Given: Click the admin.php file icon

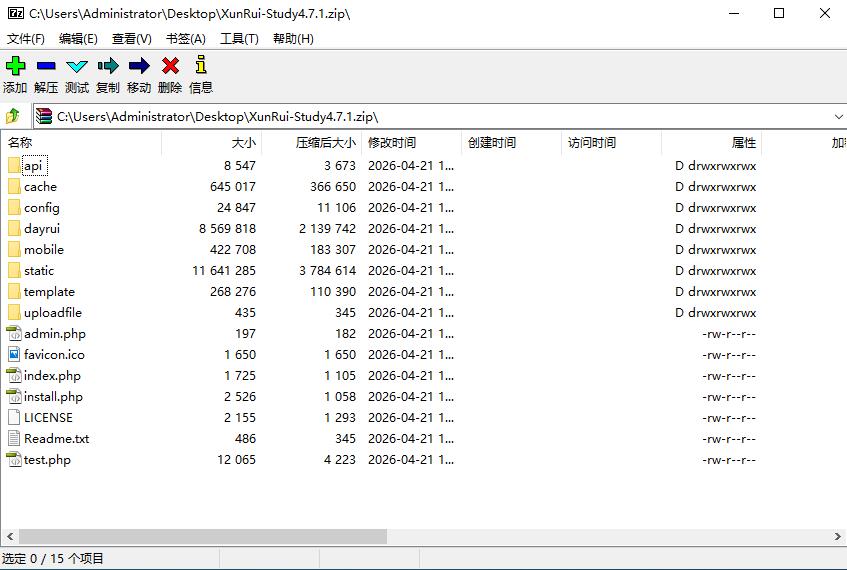Looking at the screenshot, I should coord(14,333).
